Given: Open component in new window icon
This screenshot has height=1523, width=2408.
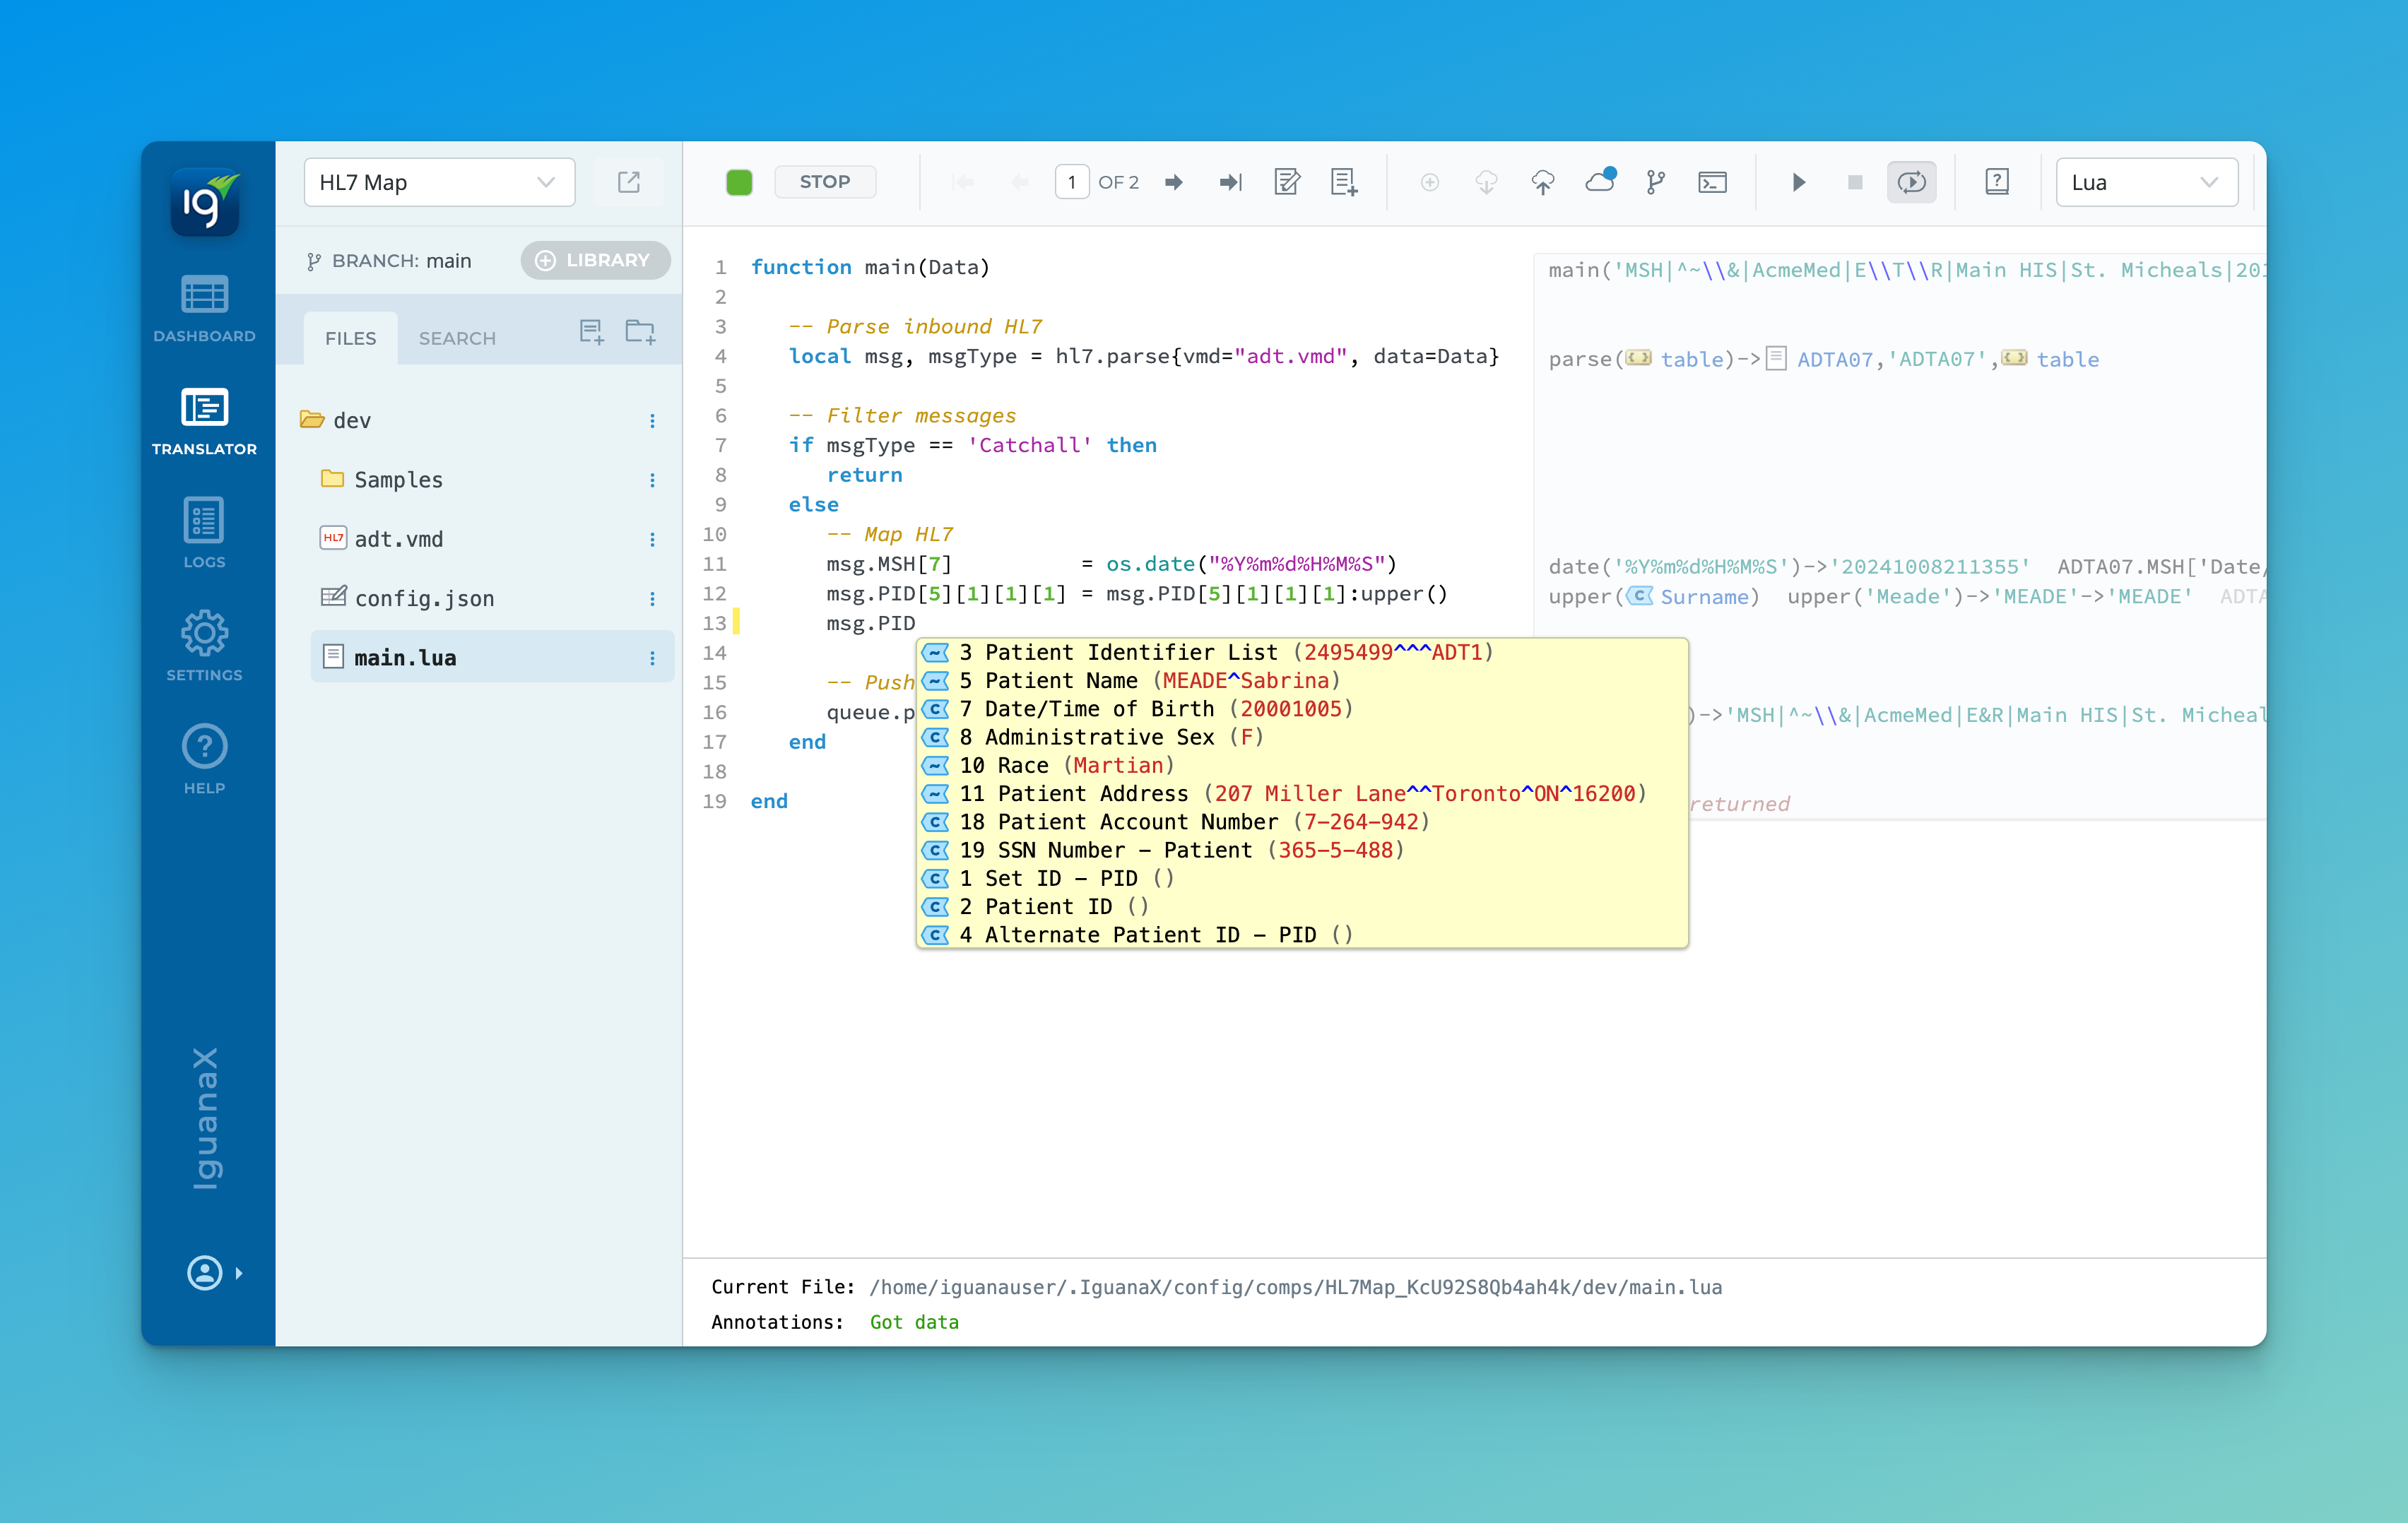Looking at the screenshot, I should click(x=629, y=182).
